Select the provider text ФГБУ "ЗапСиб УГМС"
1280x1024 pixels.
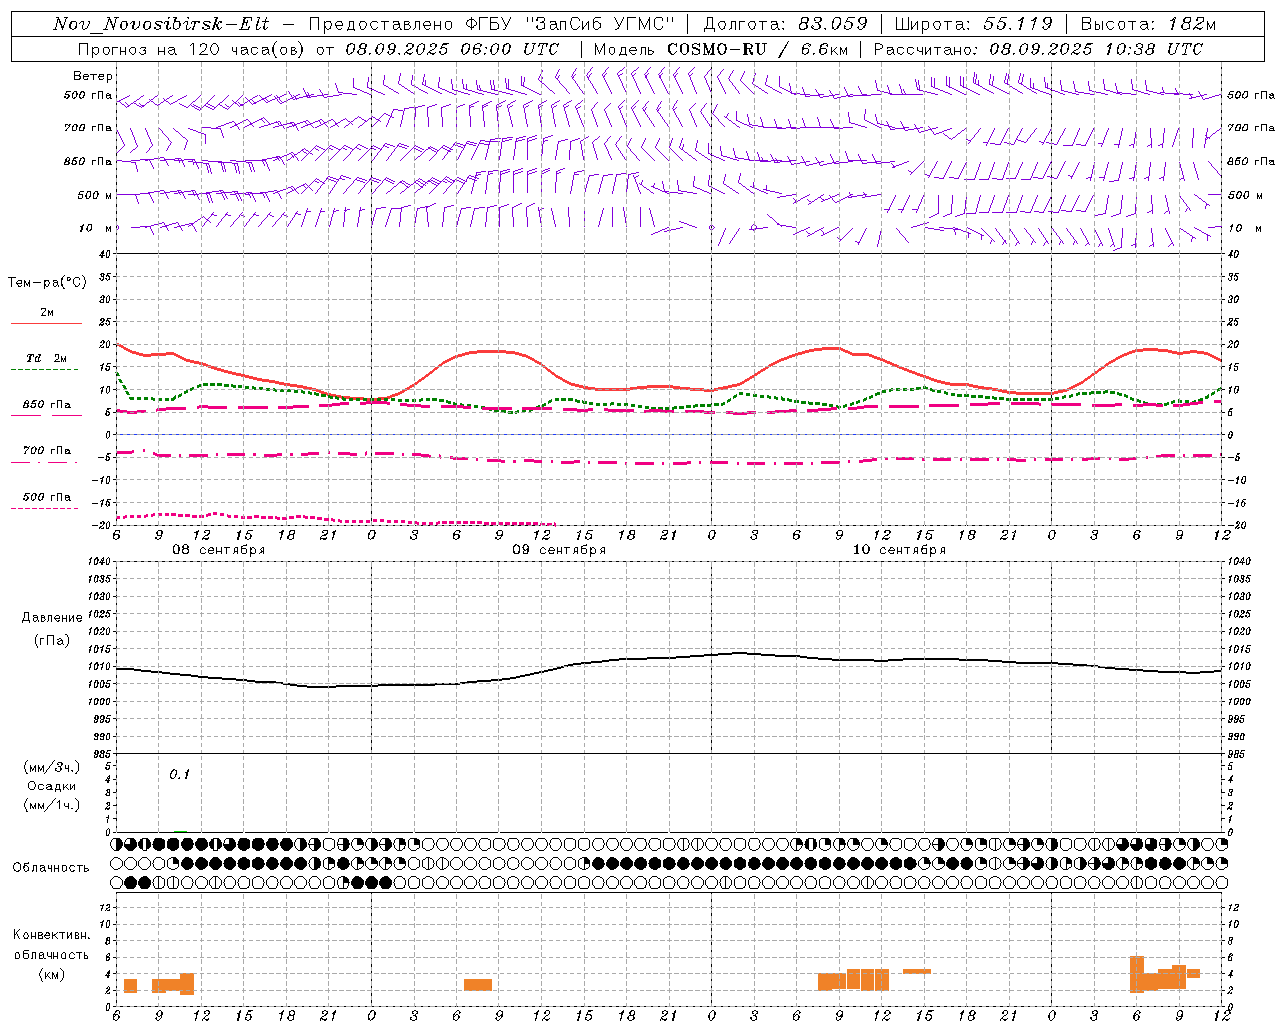click(x=570, y=24)
